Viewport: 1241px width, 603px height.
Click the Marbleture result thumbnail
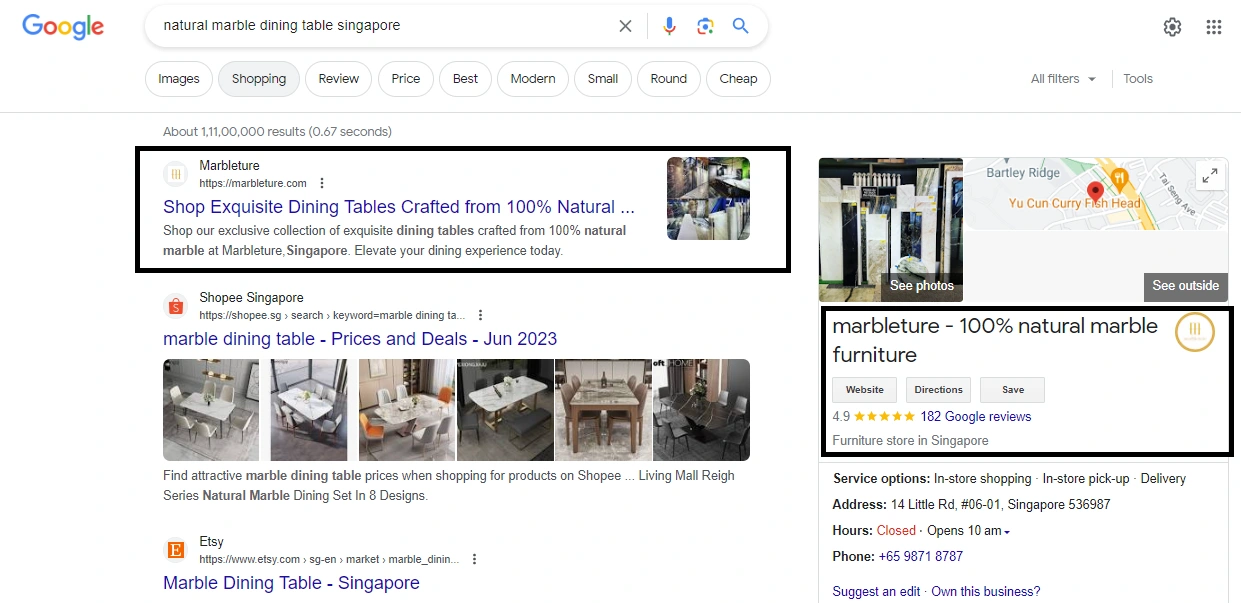[708, 198]
